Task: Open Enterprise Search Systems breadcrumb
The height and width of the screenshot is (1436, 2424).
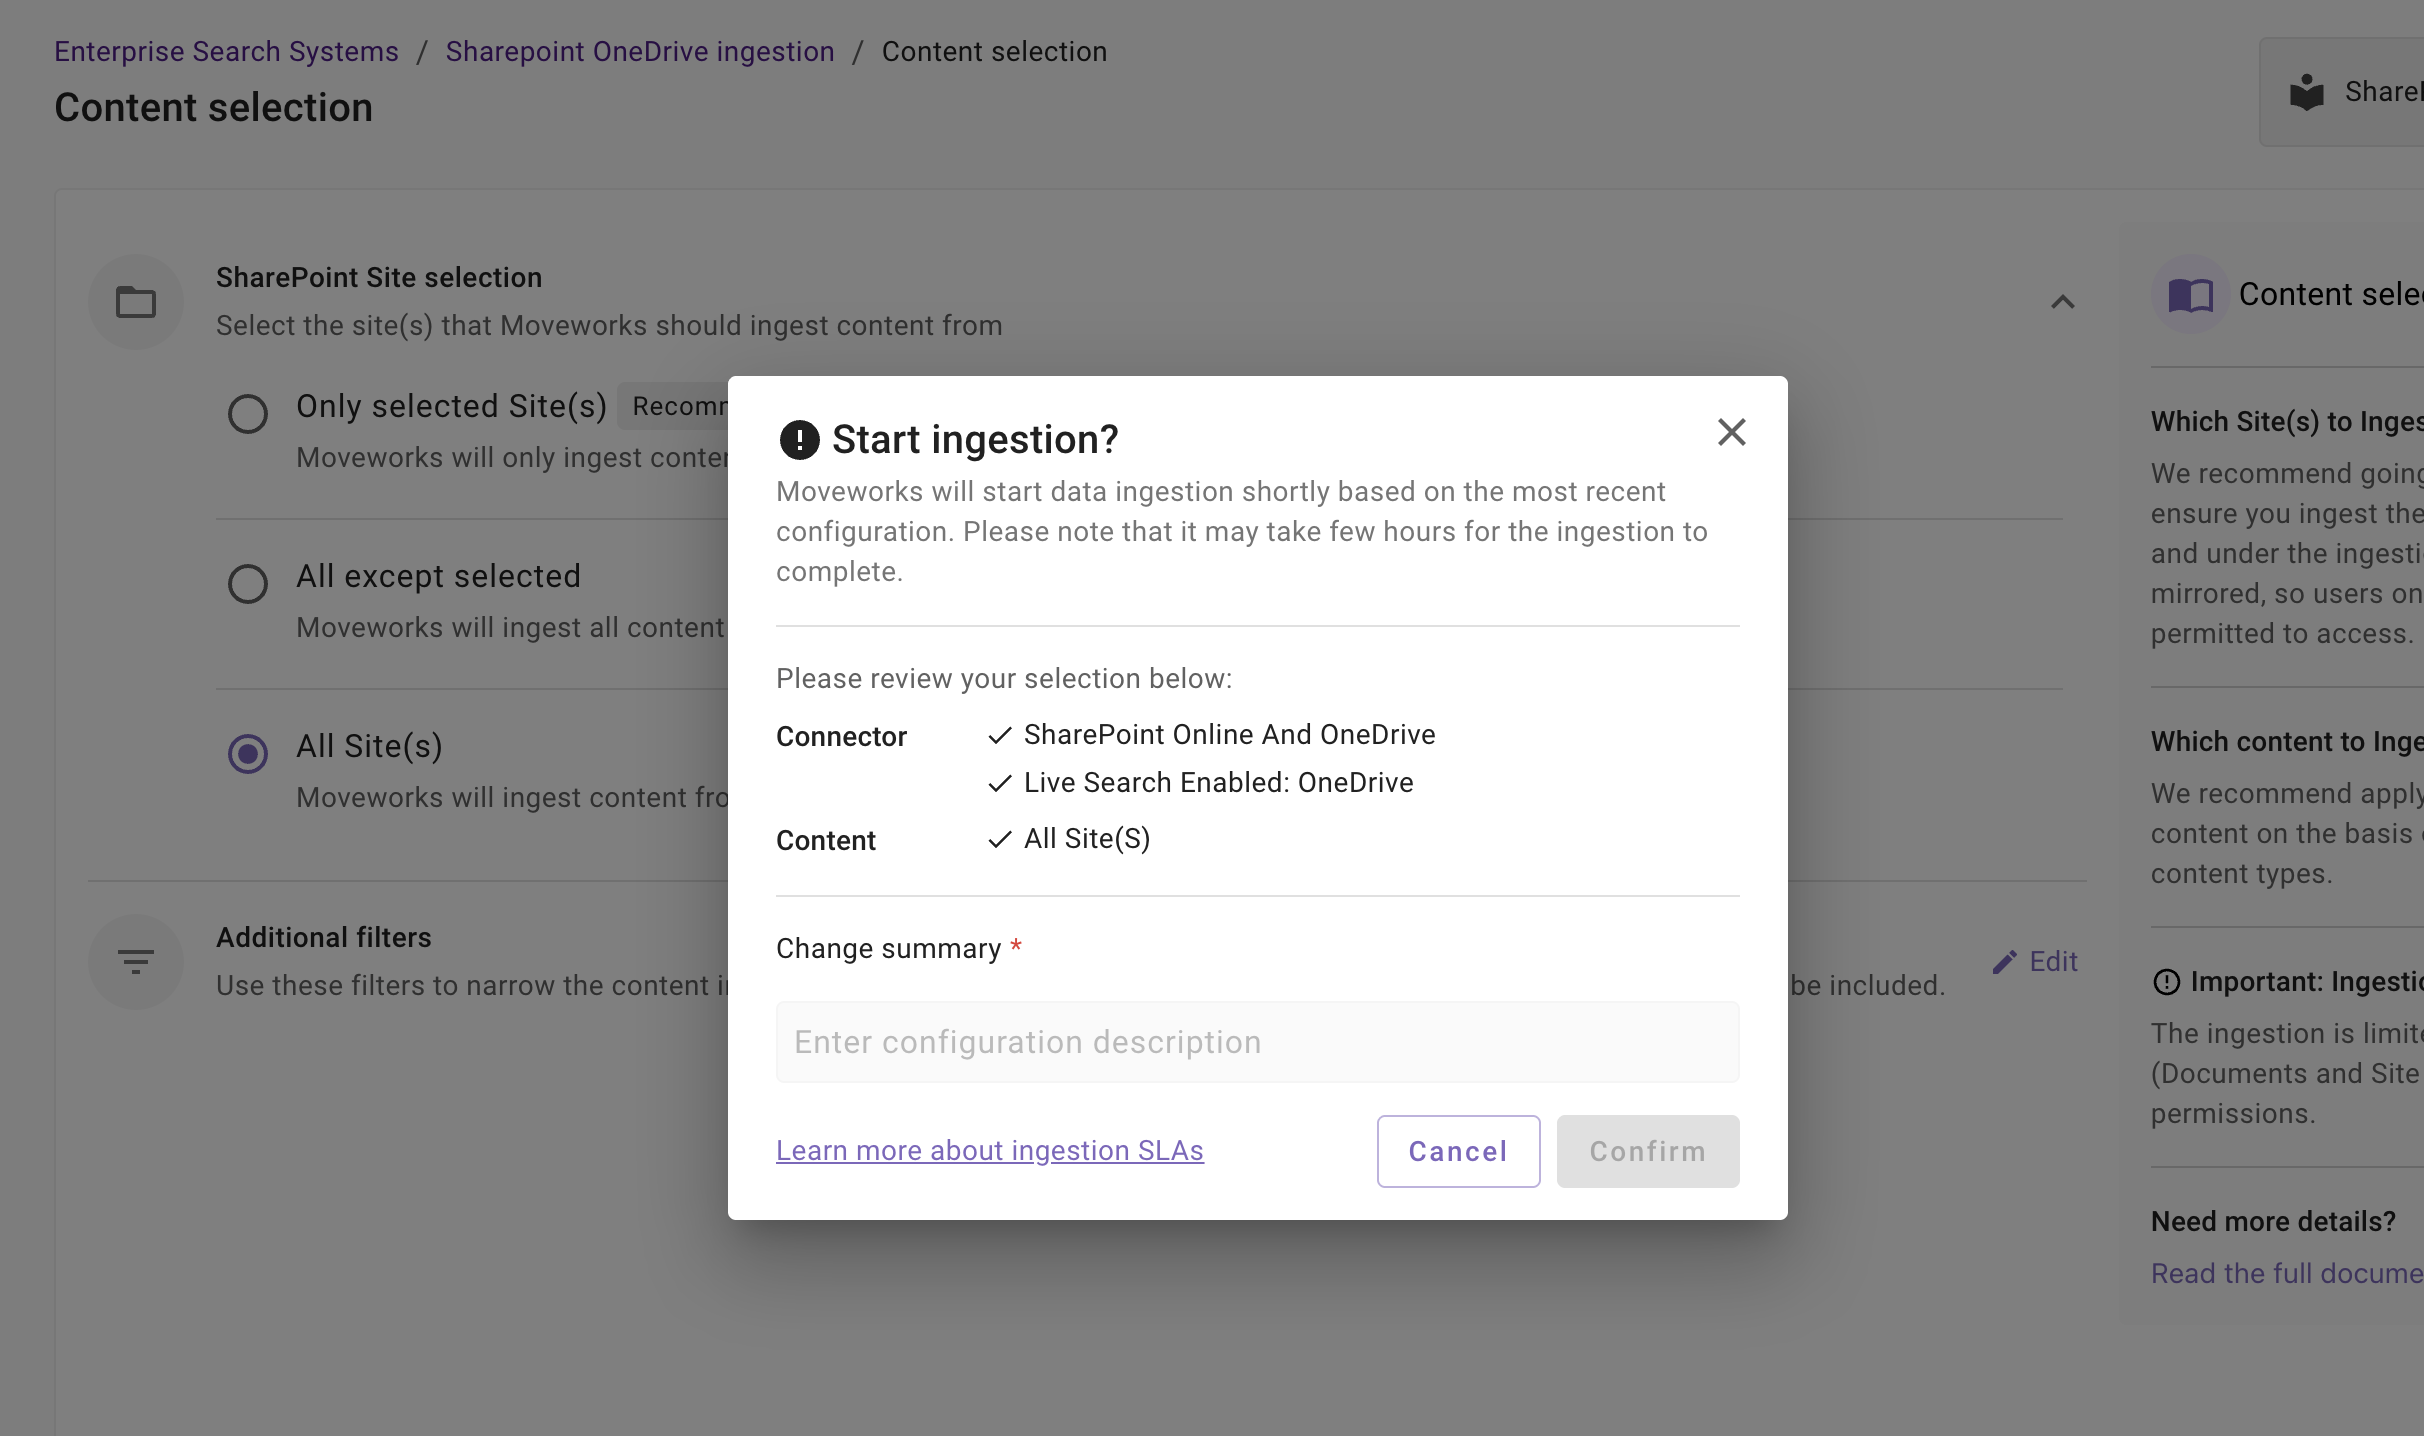Action: pyautogui.click(x=226, y=51)
